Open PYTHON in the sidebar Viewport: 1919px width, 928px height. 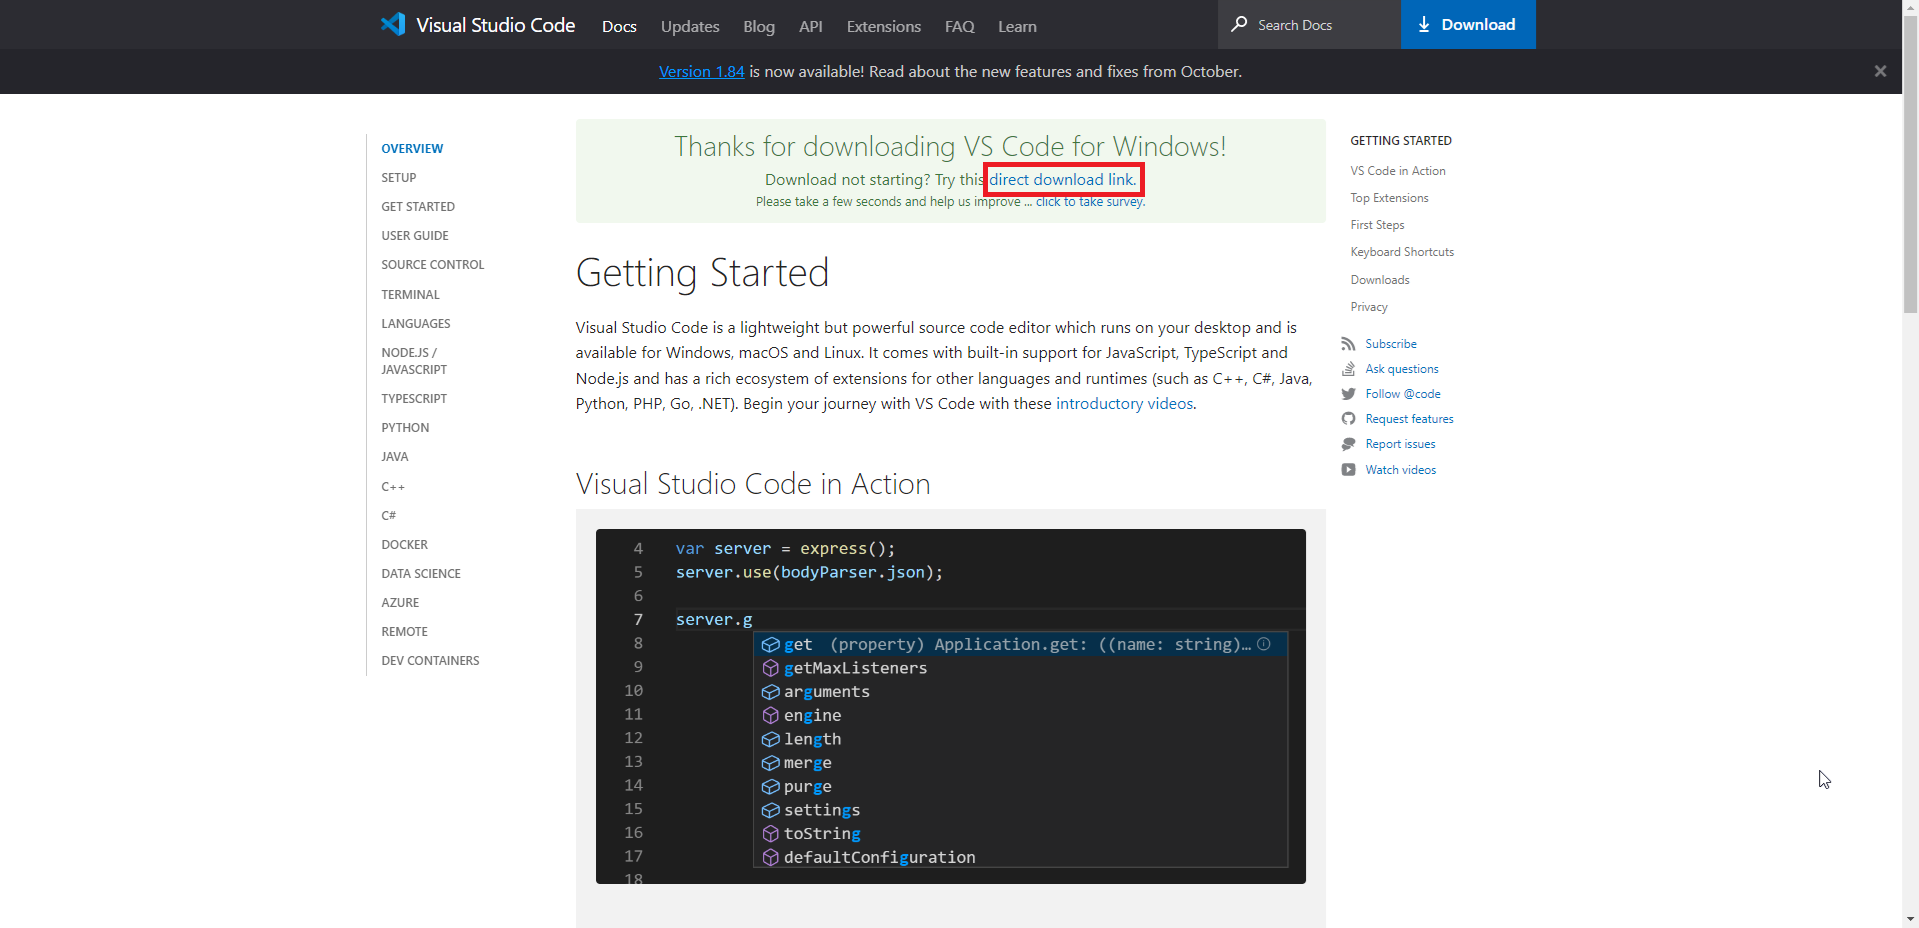[405, 428]
